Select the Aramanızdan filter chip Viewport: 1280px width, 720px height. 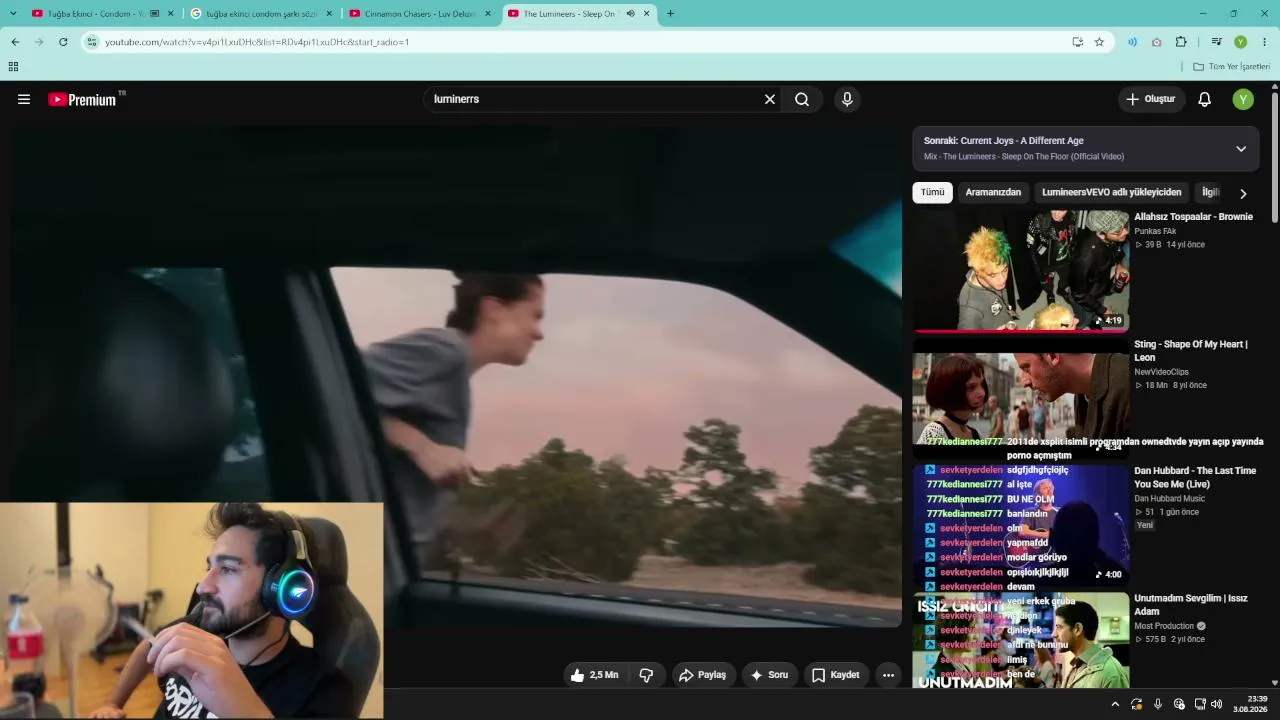(x=993, y=192)
